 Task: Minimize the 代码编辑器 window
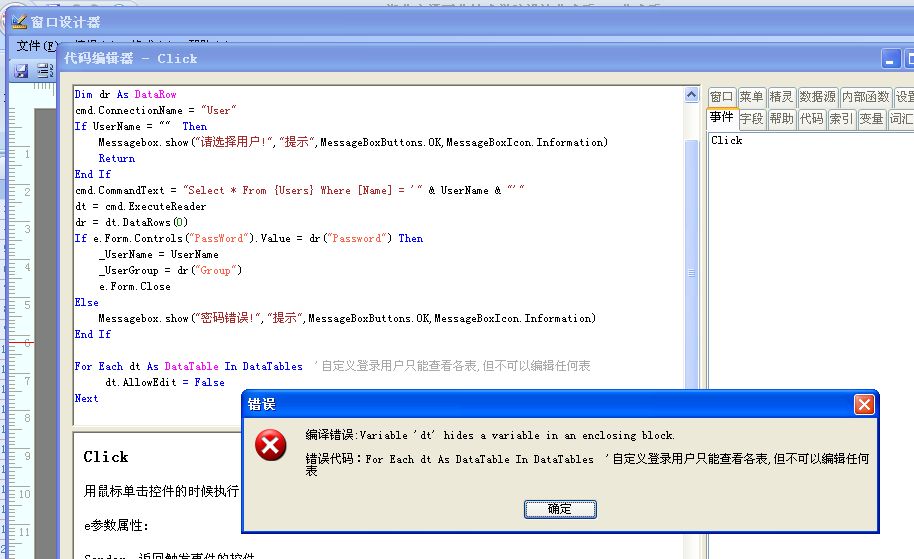click(x=890, y=59)
